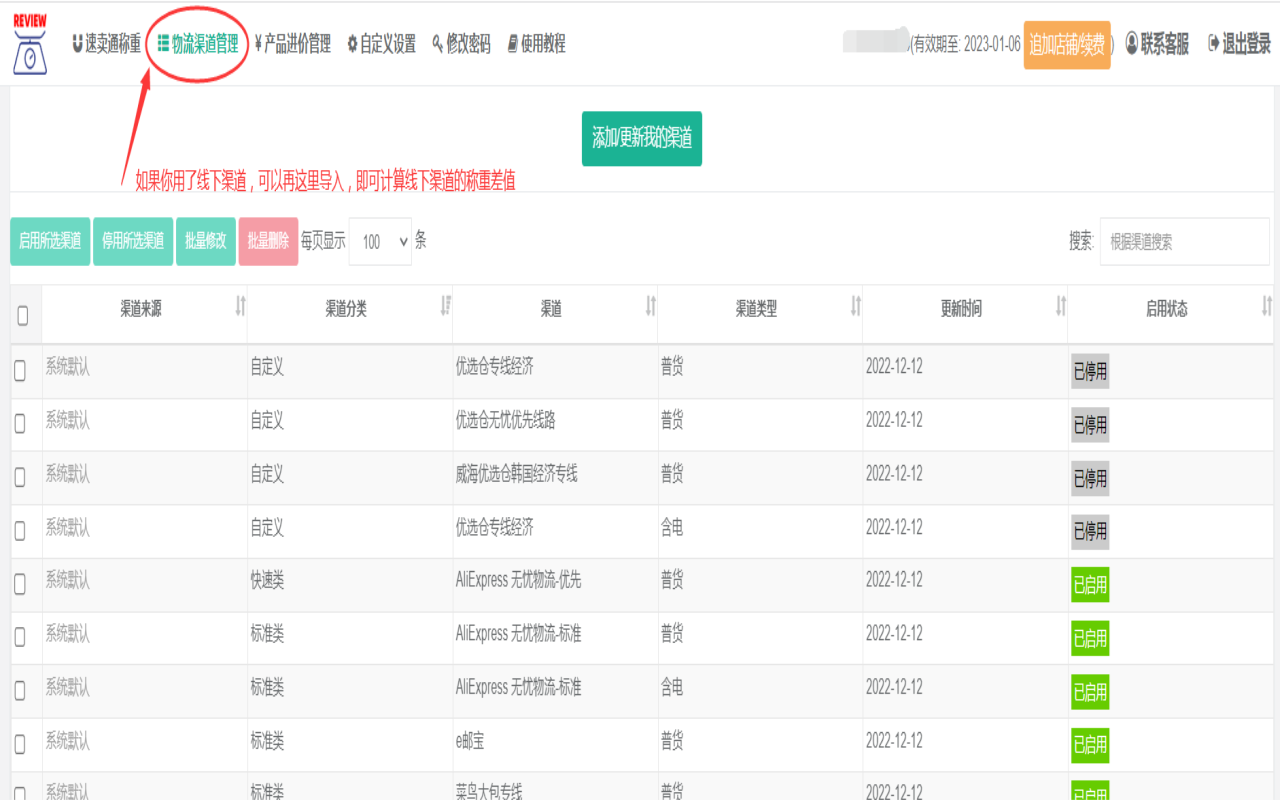Click the date in the e邮宝 row
The height and width of the screenshot is (800, 1280).
pyautogui.click(x=894, y=741)
